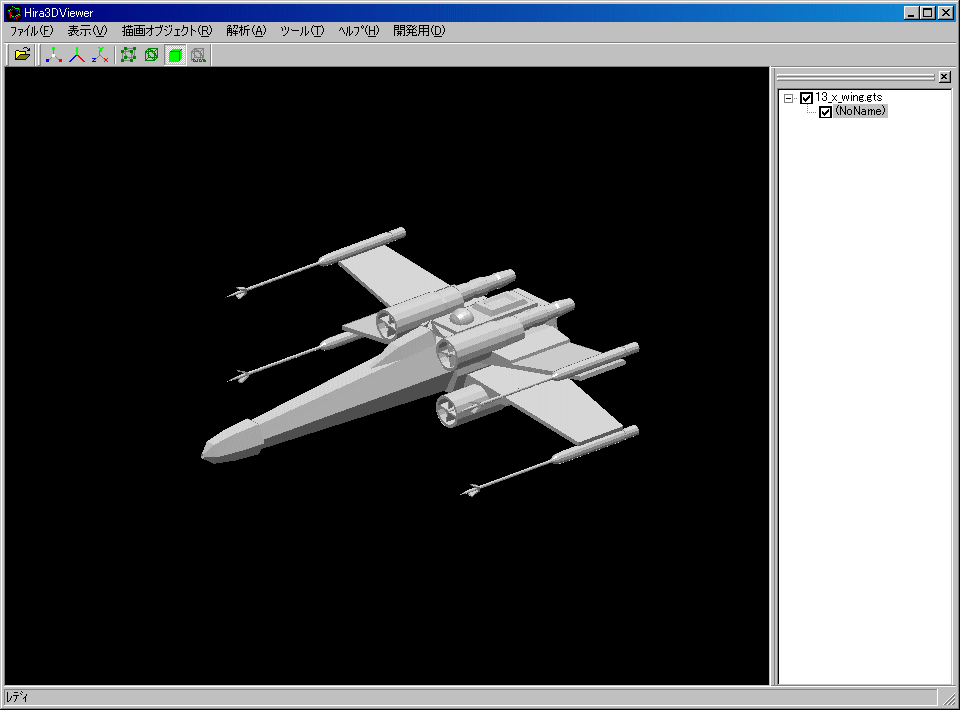Open the 解析(A) menu
This screenshot has width=960, height=710.
click(246, 31)
